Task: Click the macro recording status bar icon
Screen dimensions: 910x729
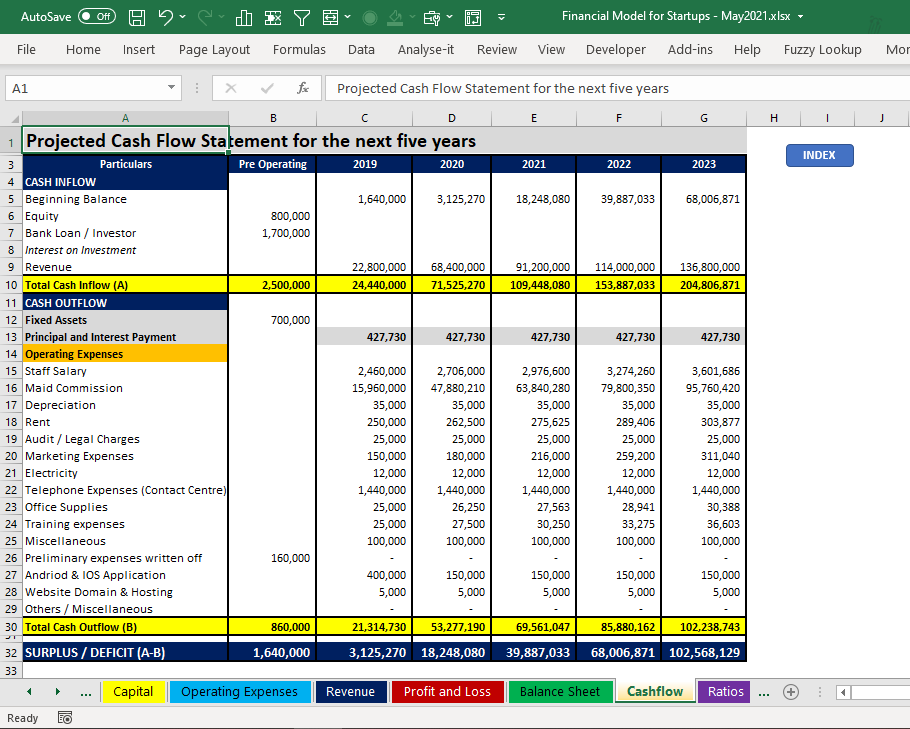Action: (65, 718)
